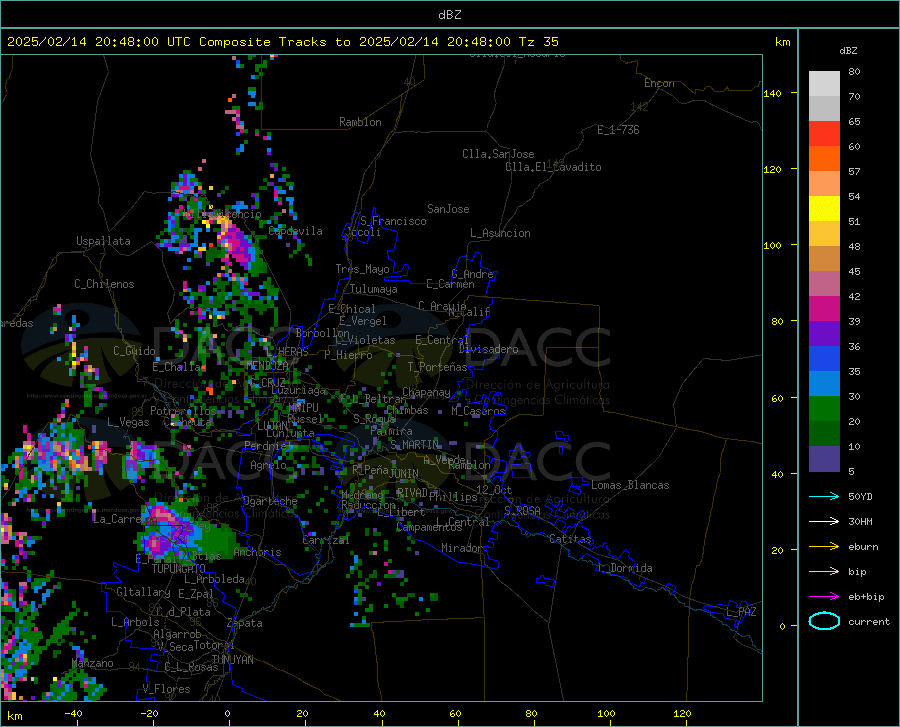Select the magenta 39-42 dBZ swatch
900x727 pixels.
click(824, 309)
